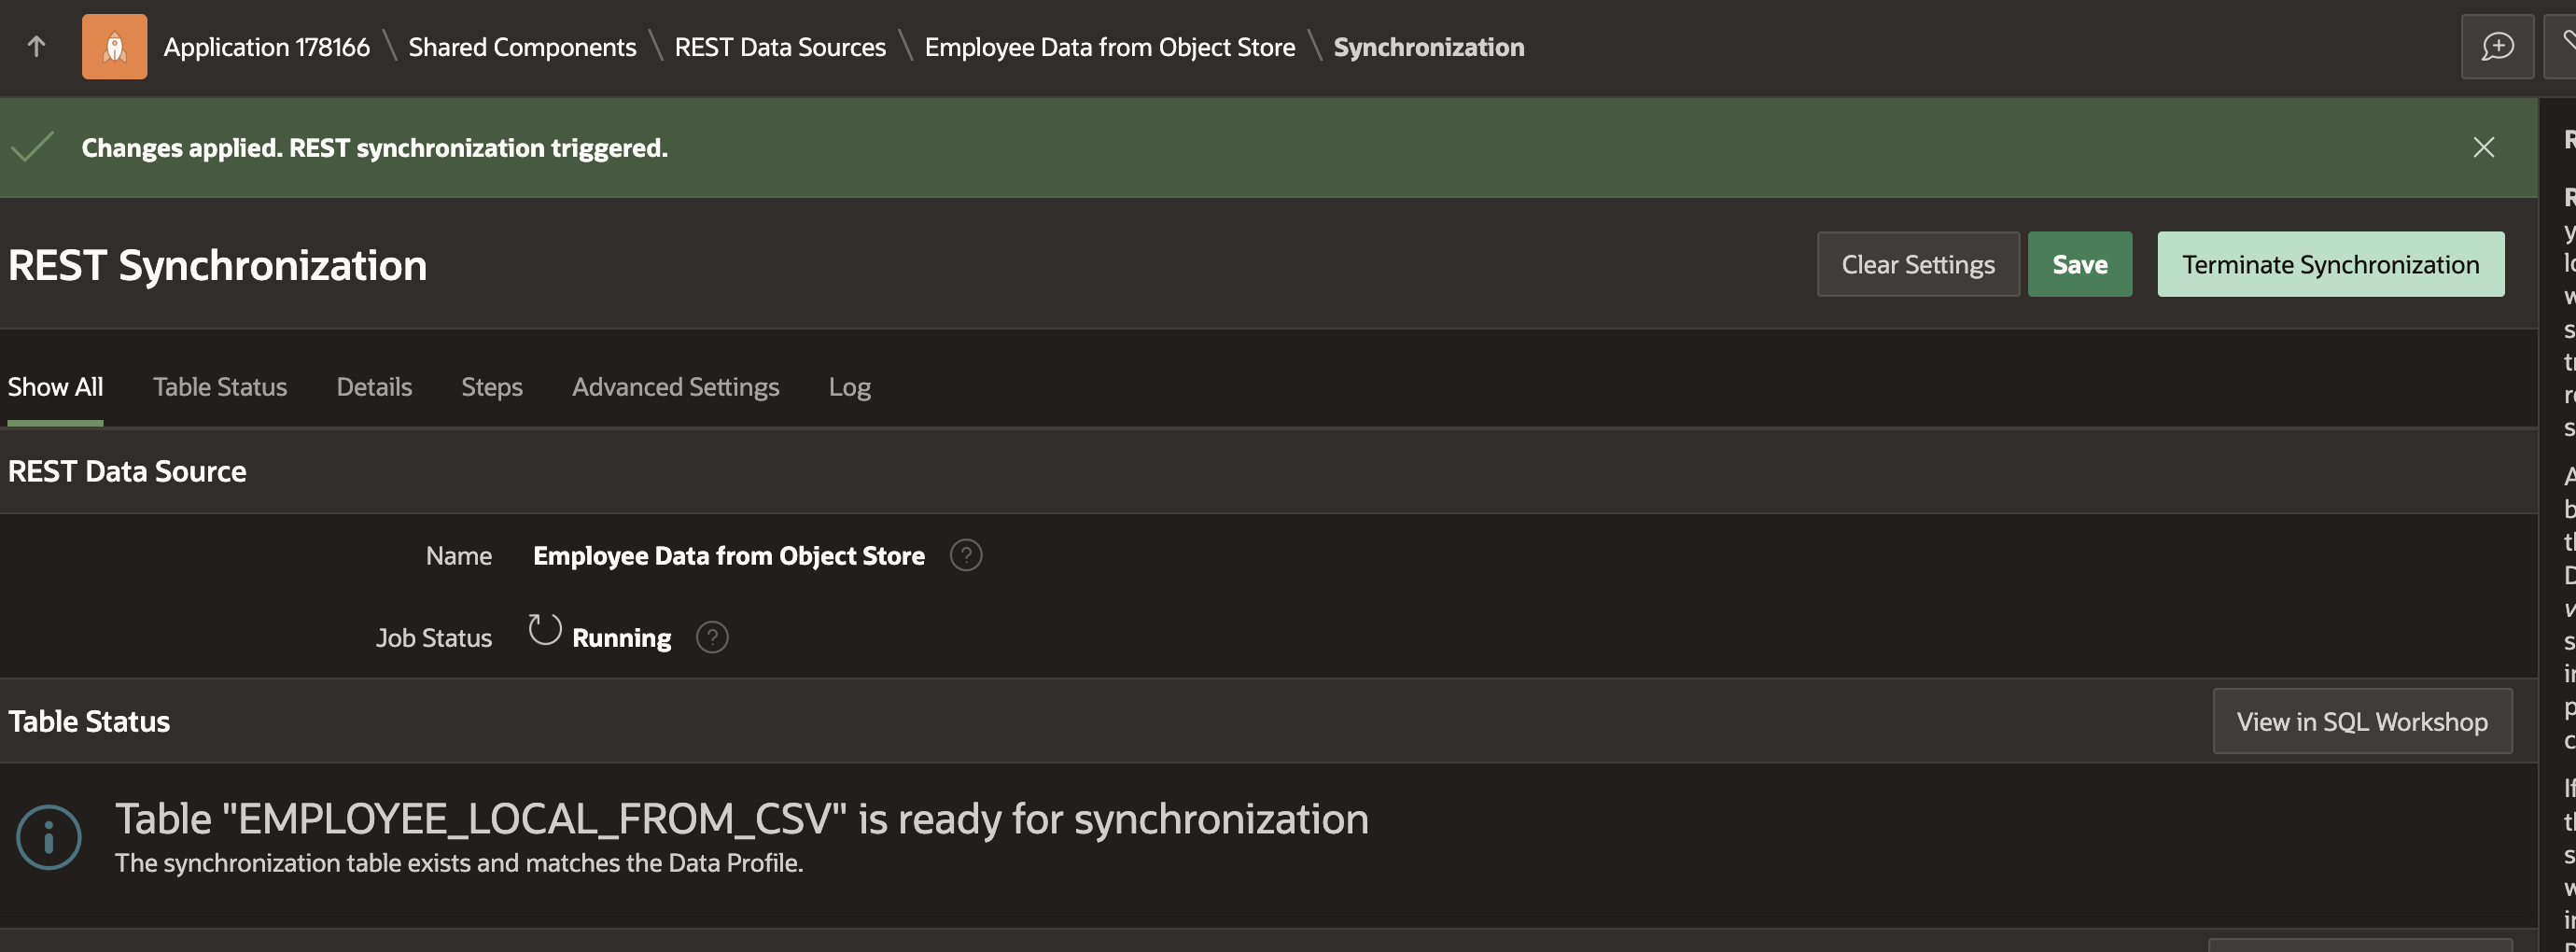
Task: Click the Running status spinner icon
Action: (545, 630)
